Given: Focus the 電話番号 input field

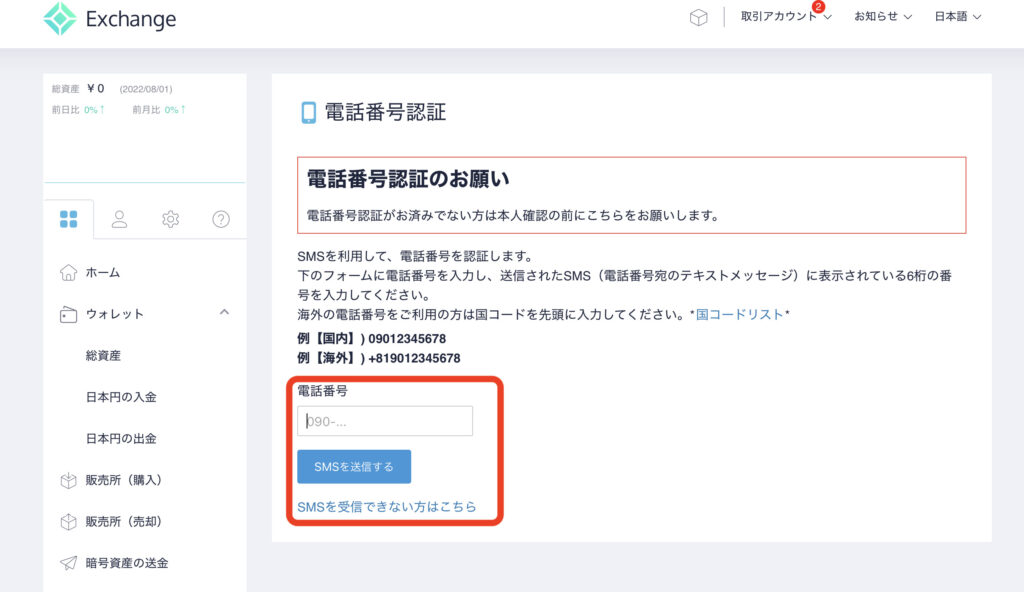Looking at the screenshot, I should (385, 421).
